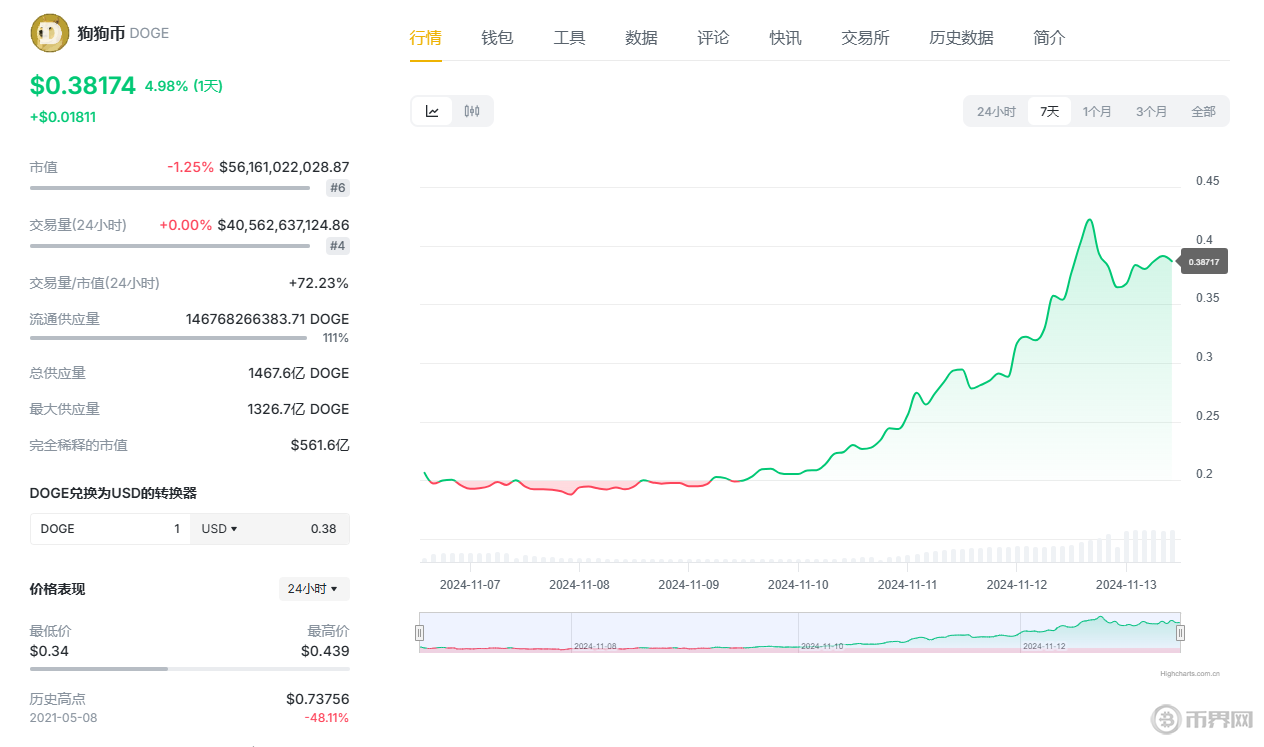
Task: Open the USD currency dropdown
Action: (219, 529)
